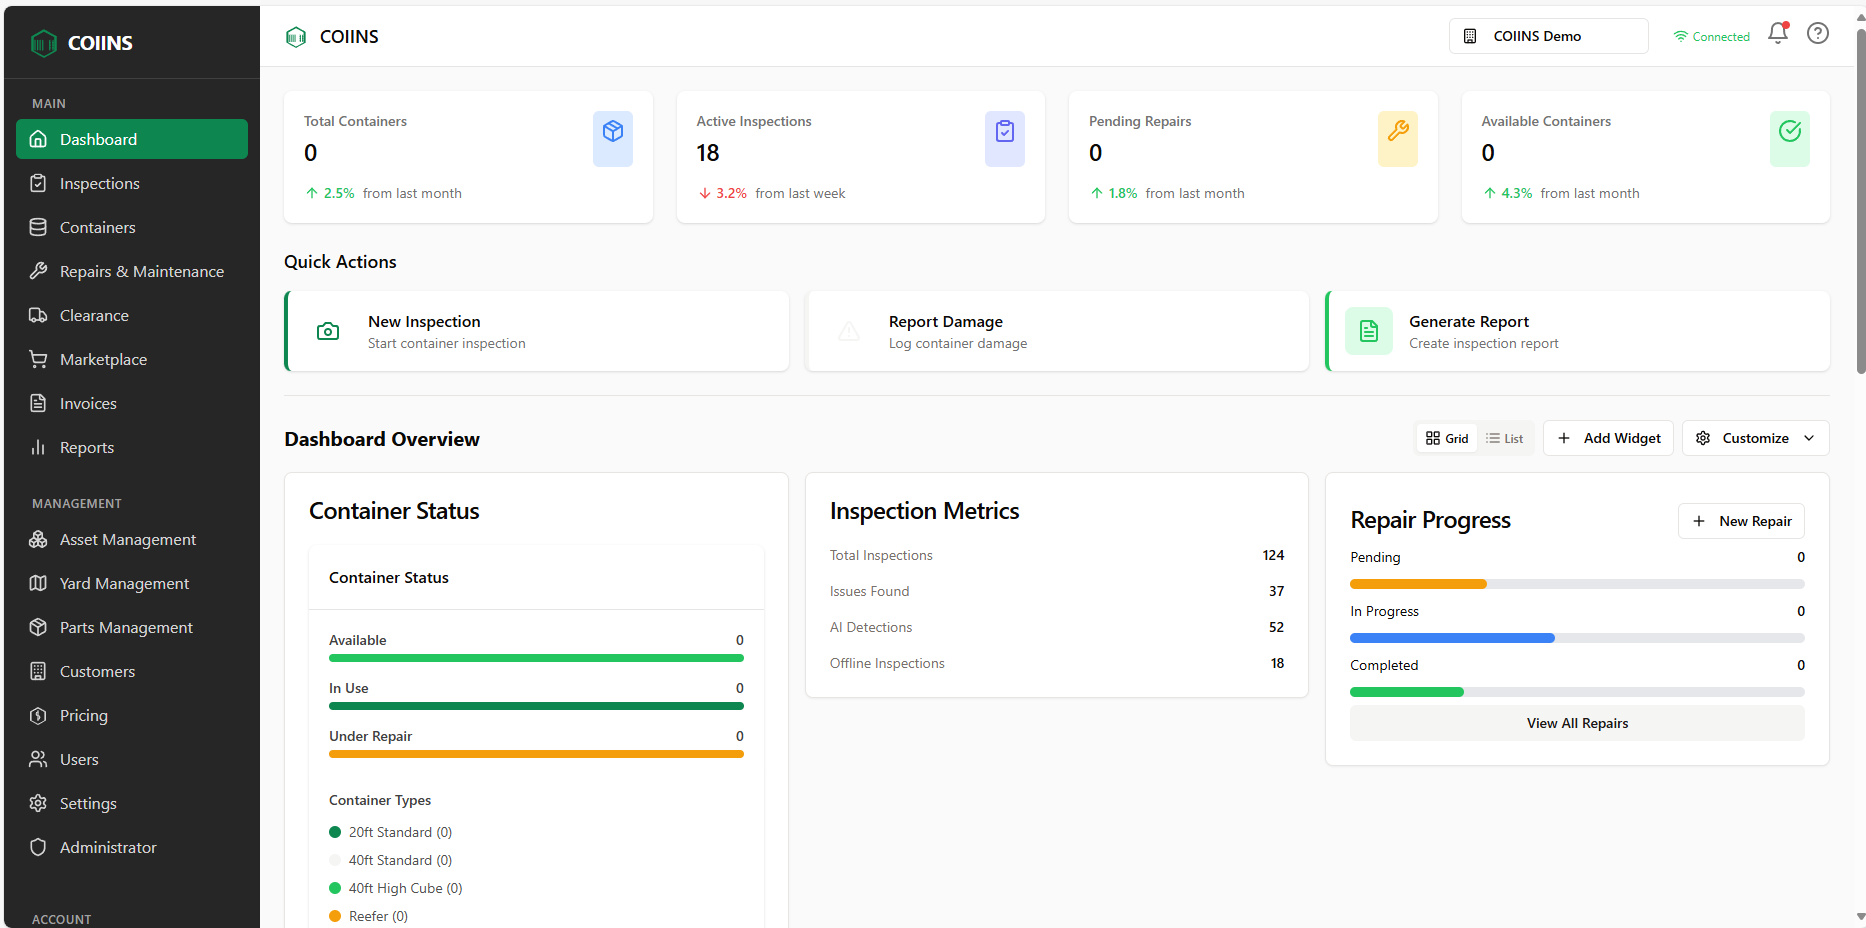This screenshot has height=928, width=1866.
Task: Toggle the 40ft Standard legend dot
Action: [x=335, y=860]
